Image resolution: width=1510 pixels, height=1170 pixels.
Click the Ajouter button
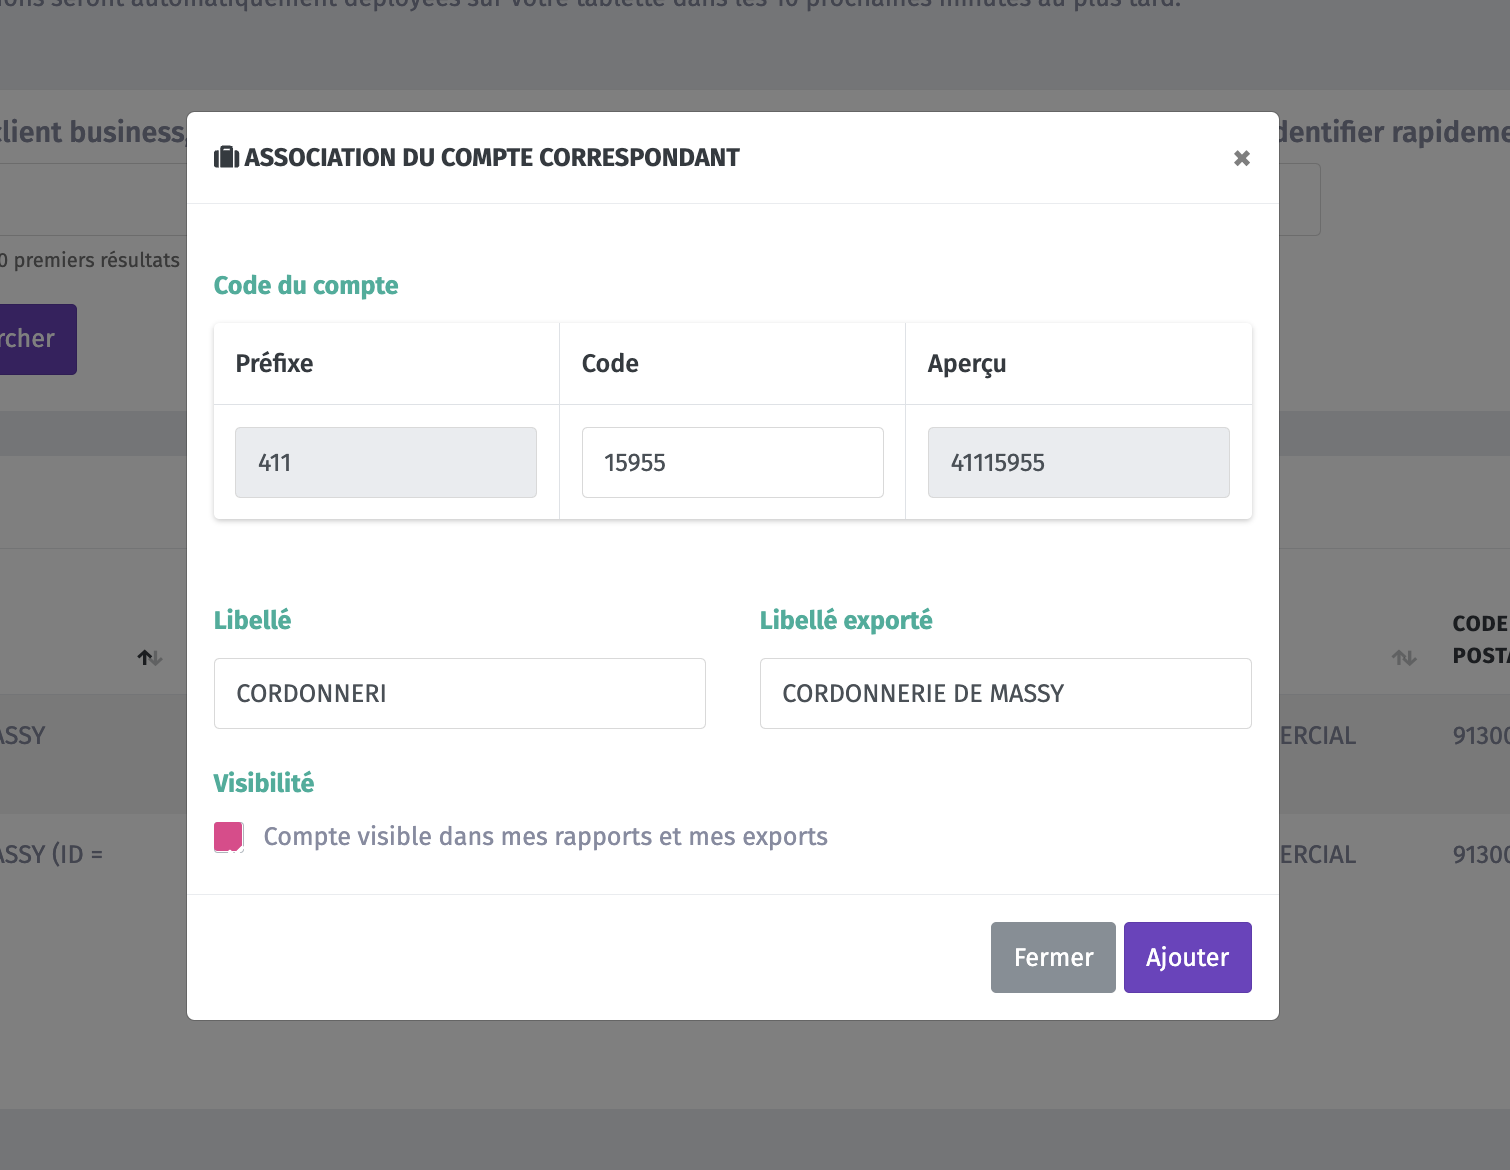click(1187, 957)
